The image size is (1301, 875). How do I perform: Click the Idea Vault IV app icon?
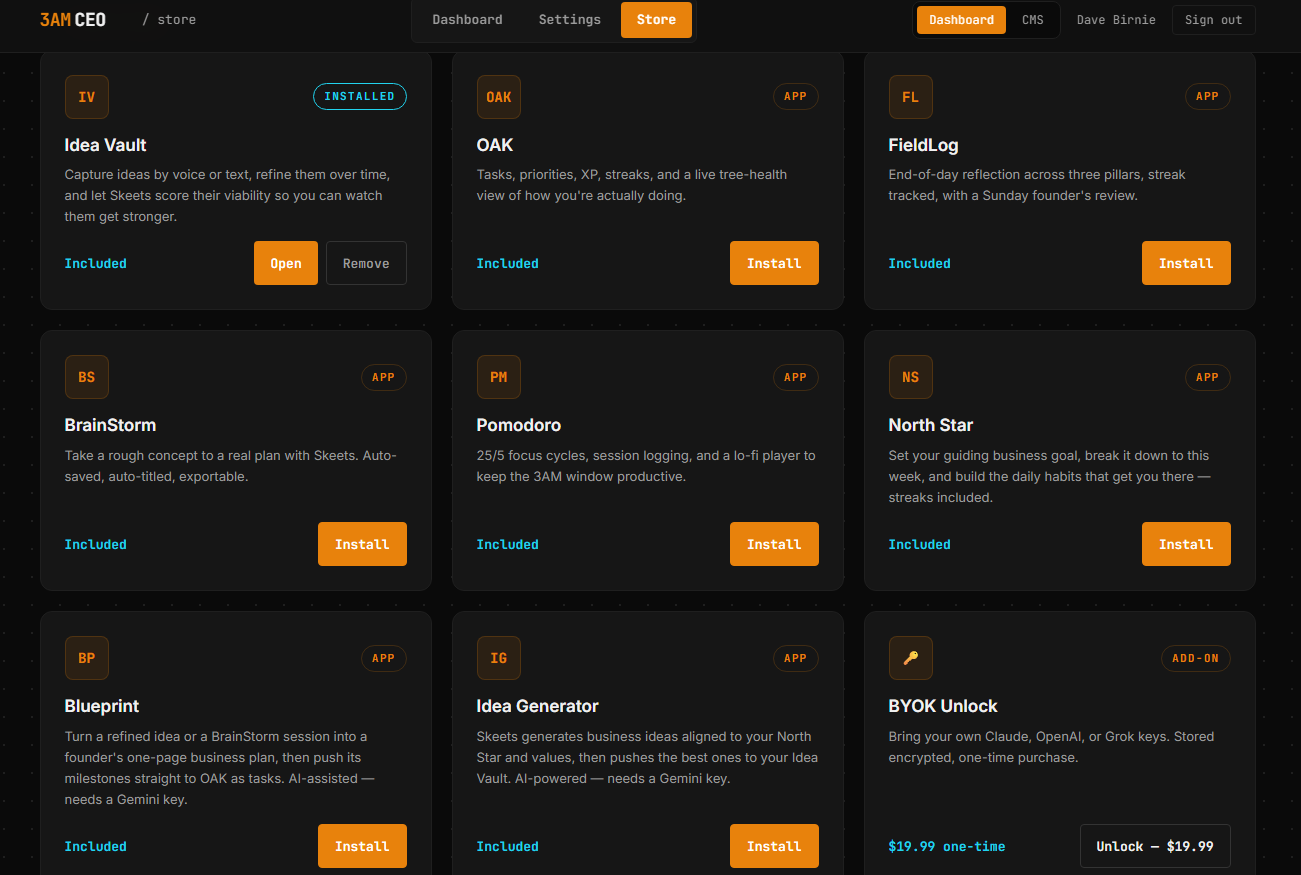[87, 97]
